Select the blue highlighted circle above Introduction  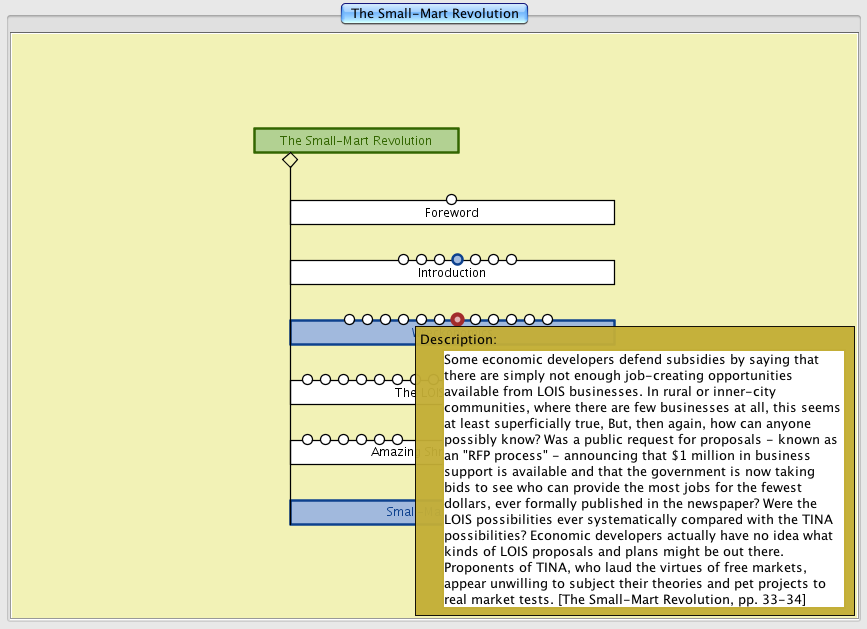click(457, 260)
